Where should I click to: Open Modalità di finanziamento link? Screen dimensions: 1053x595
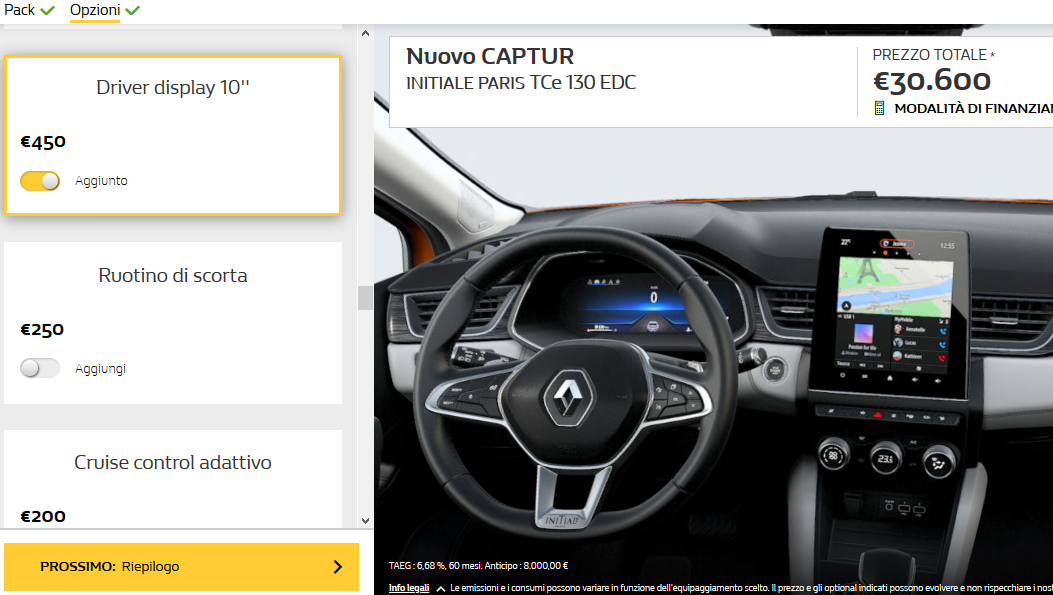click(x=973, y=108)
